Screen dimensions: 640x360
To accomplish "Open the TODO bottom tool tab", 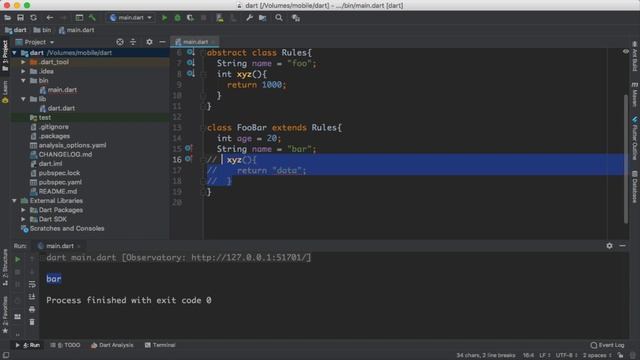I will 65,345.
